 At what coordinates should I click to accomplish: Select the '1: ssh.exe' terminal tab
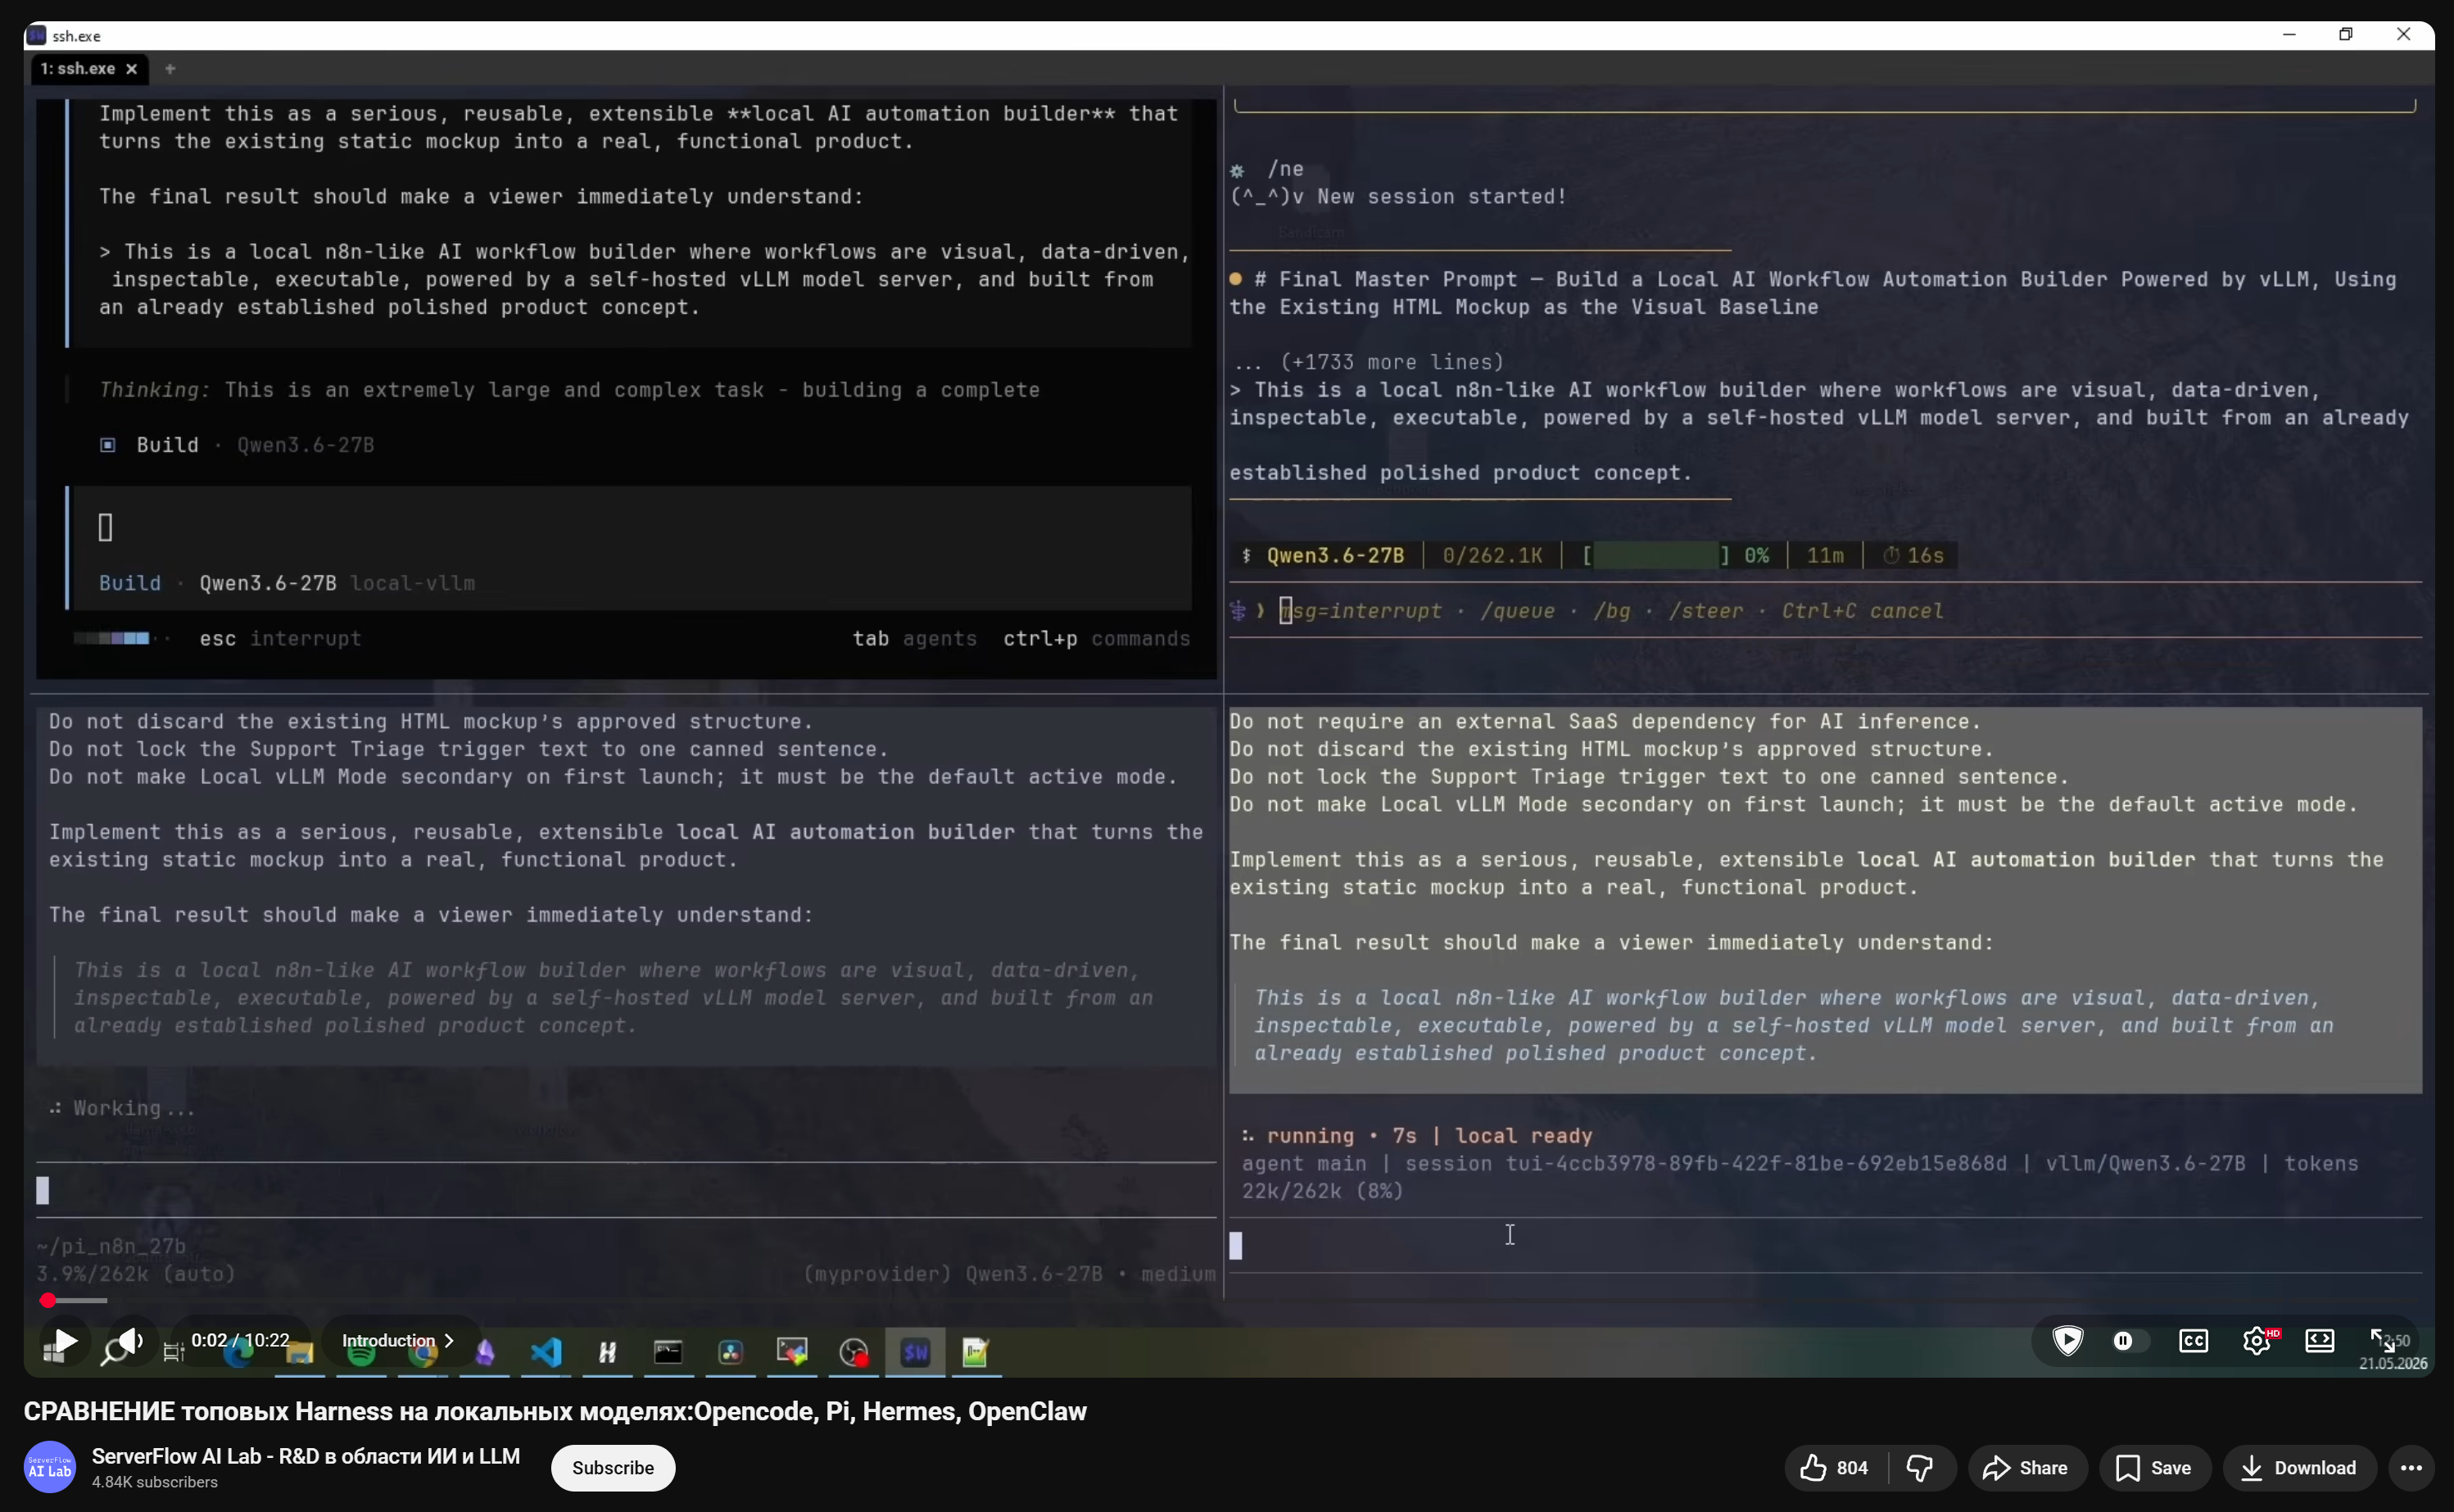(78, 68)
